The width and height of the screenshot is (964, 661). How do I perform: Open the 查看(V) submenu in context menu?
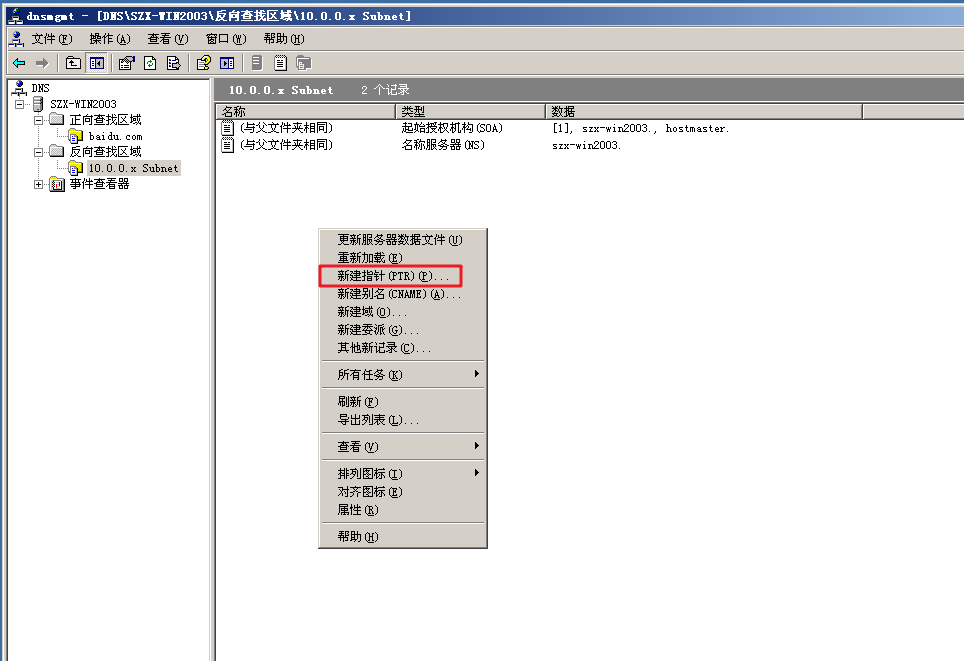(x=403, y=446)
